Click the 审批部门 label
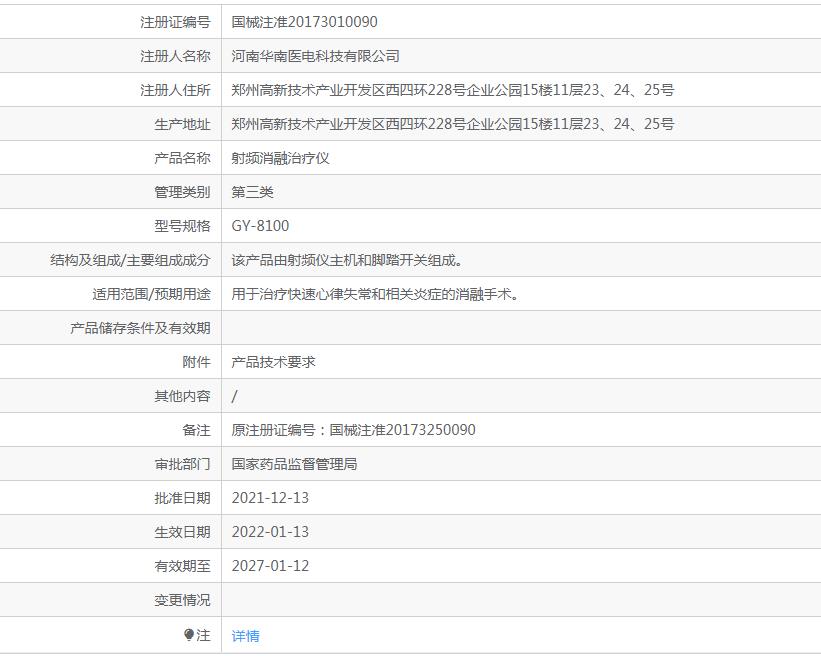 [182, 464]
